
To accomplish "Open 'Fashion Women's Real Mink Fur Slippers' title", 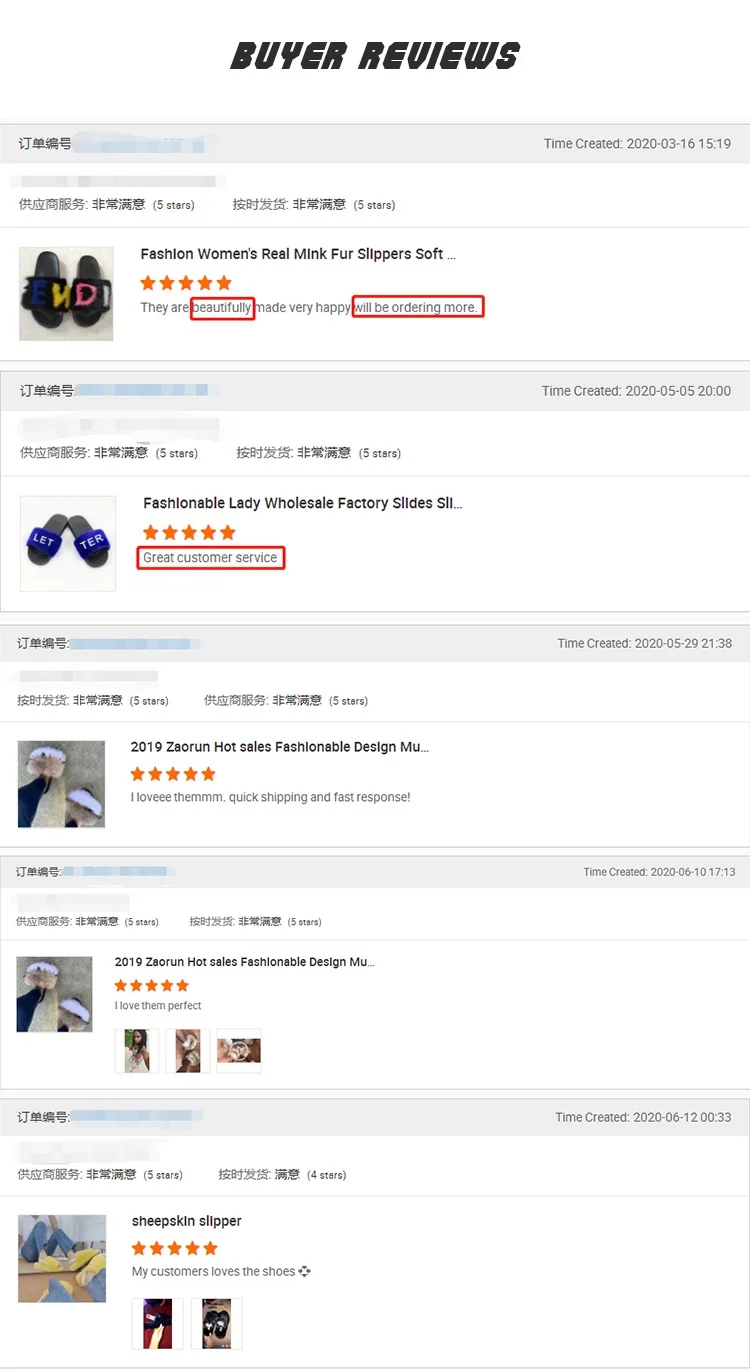I will click(298, 254).
